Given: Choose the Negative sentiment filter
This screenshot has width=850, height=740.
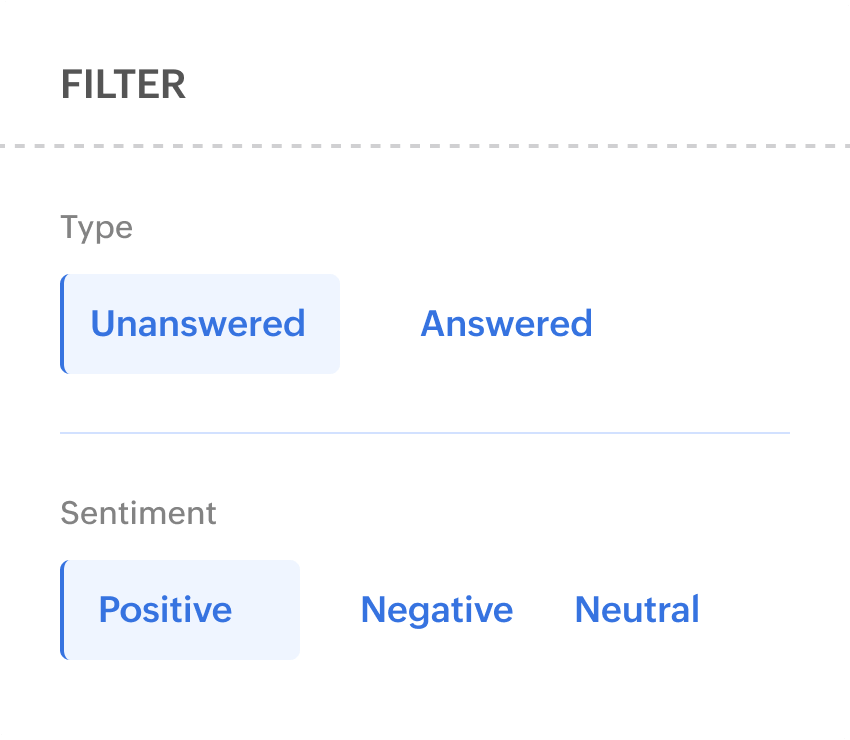Looking at the screenshot, I should click(436, 610).
